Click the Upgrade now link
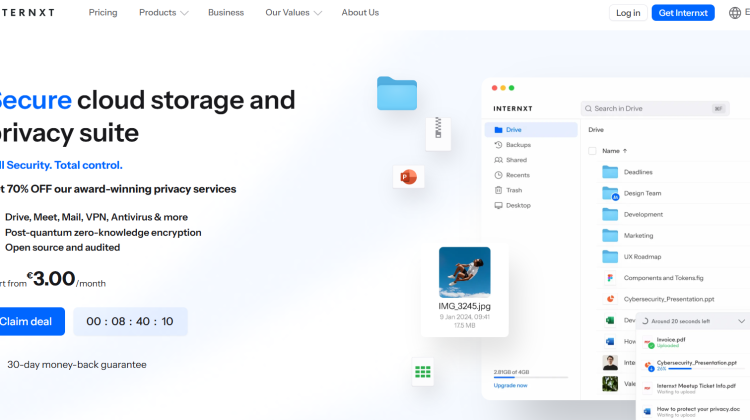The height and width of the screenshot is (420, 750). 510,386
